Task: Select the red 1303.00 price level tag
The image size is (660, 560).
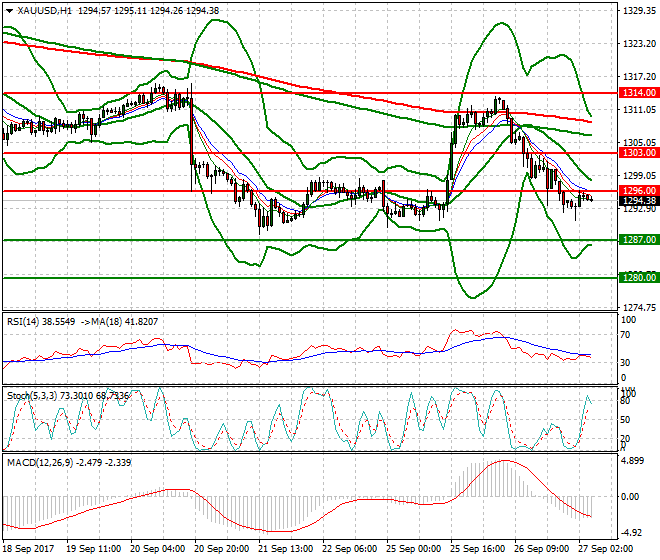Action: point(639,153)
